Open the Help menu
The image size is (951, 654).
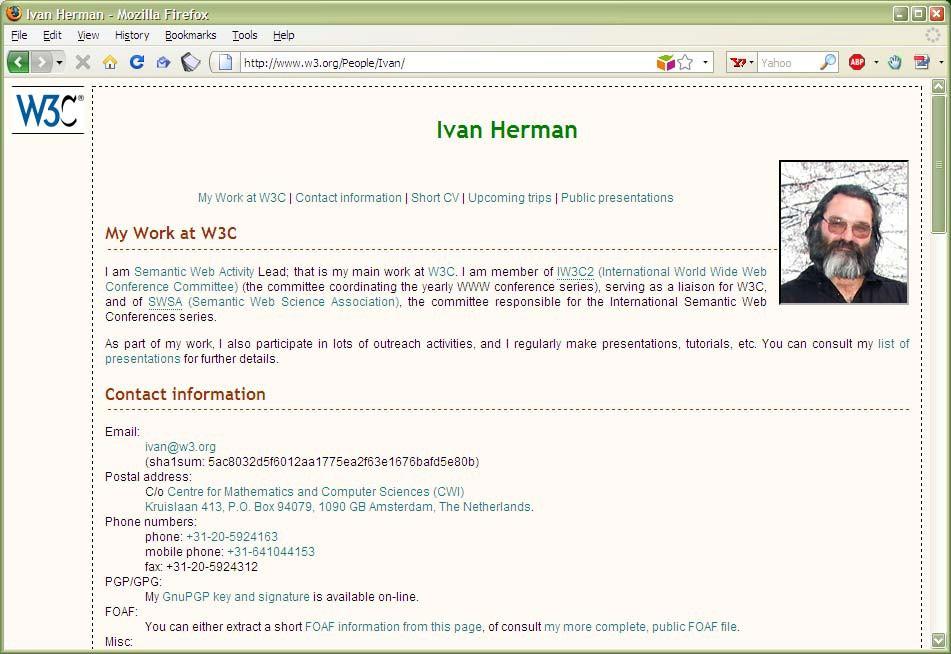click(x=284, y=35)
